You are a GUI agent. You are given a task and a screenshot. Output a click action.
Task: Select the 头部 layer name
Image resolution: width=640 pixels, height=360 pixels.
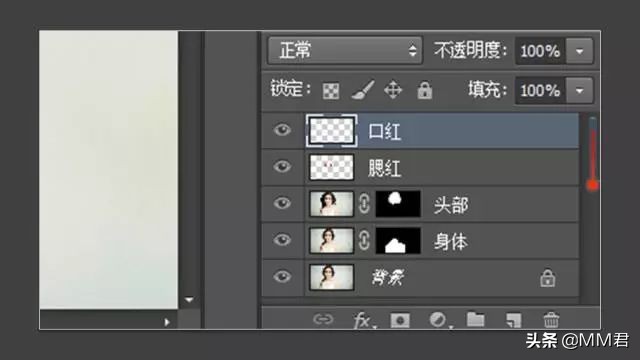point(451,205)
